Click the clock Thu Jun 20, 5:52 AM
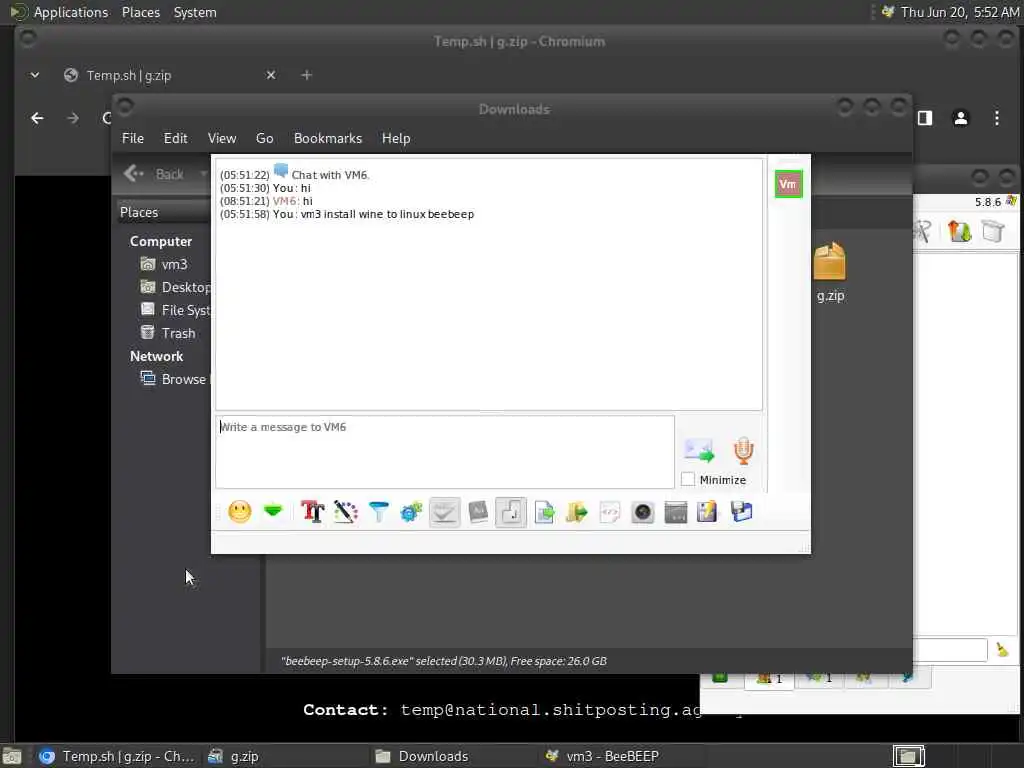 tap(959, 12)
